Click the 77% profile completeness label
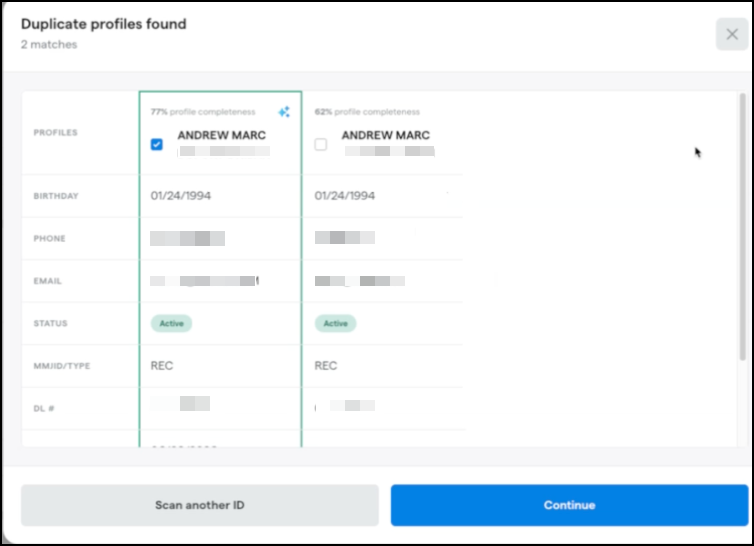The image size is (754, 546). click(x=203, y=112)
